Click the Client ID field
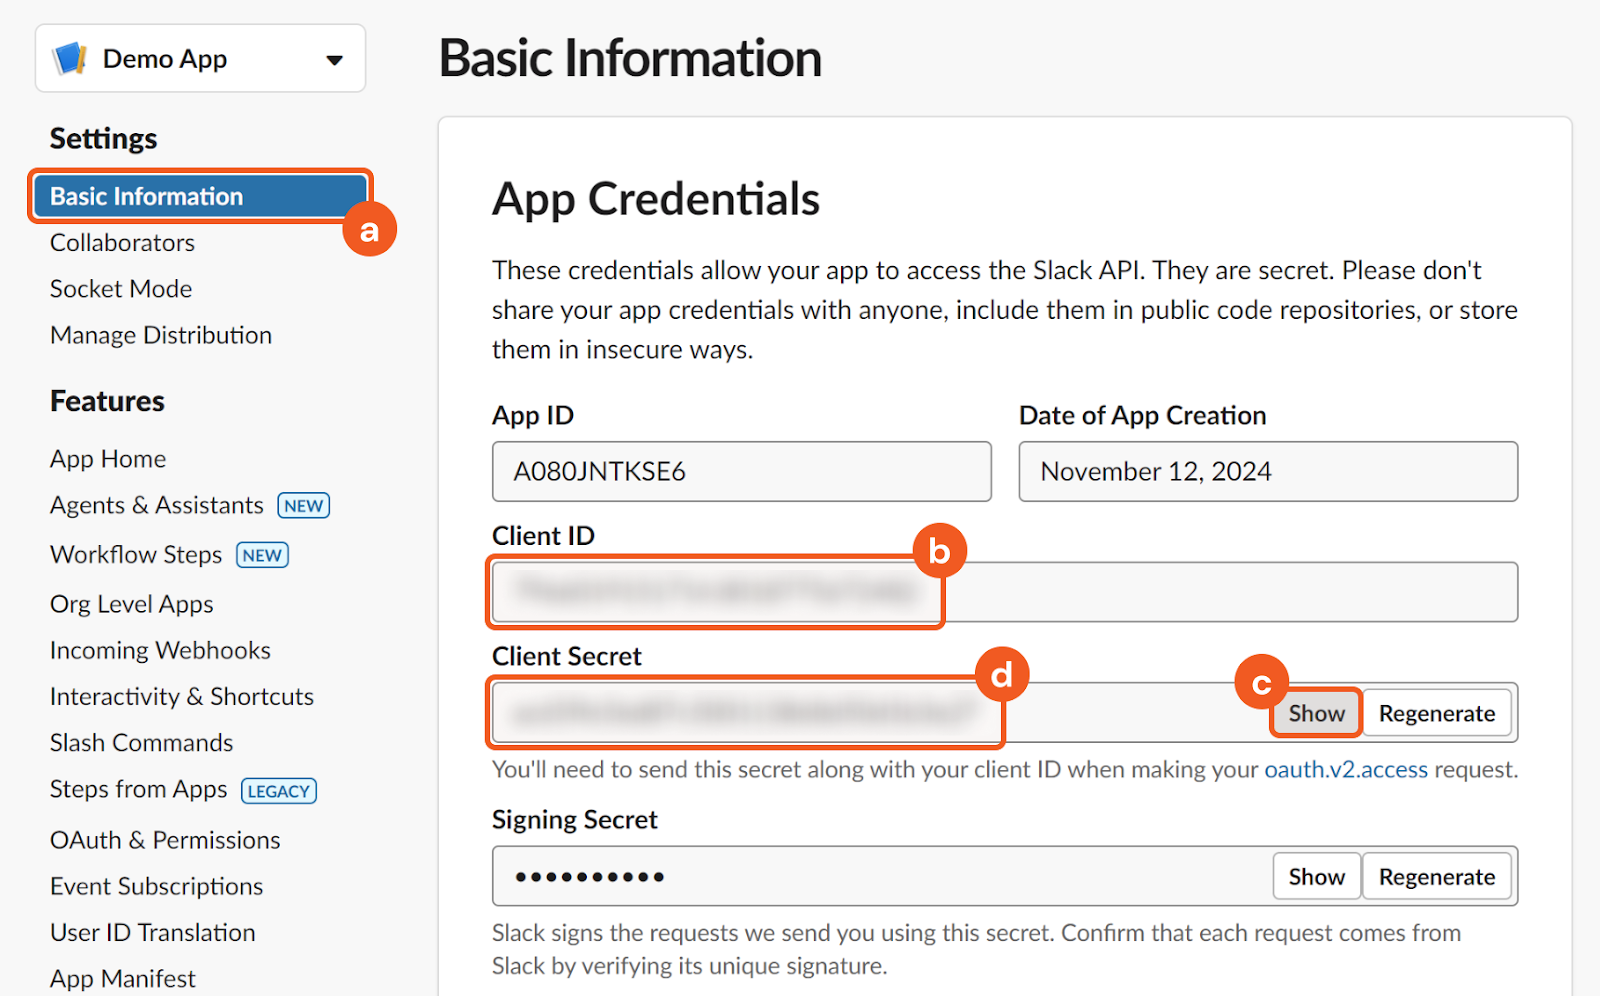 pos(1004,592)
